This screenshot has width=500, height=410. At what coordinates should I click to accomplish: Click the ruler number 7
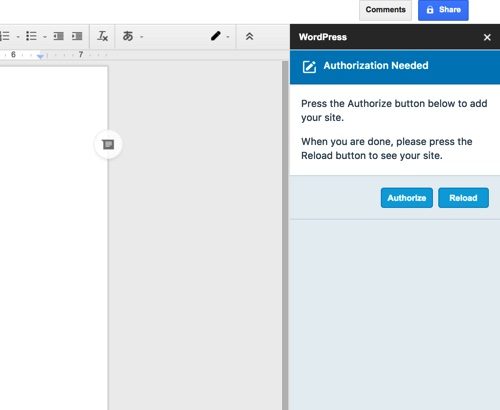tap(81, 54)
